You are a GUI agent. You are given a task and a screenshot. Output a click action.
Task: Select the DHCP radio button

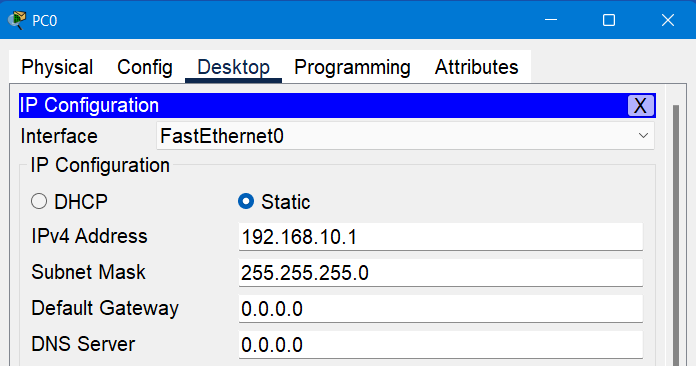point(39,201)
